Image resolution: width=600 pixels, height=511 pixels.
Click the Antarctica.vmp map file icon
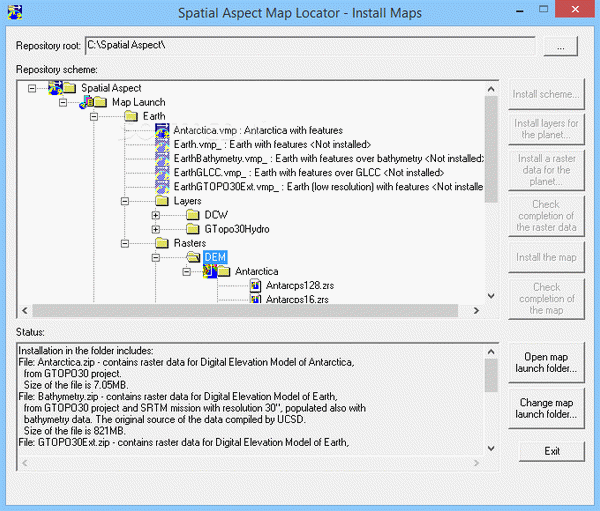pyautogui.click(x=162, y=131)
